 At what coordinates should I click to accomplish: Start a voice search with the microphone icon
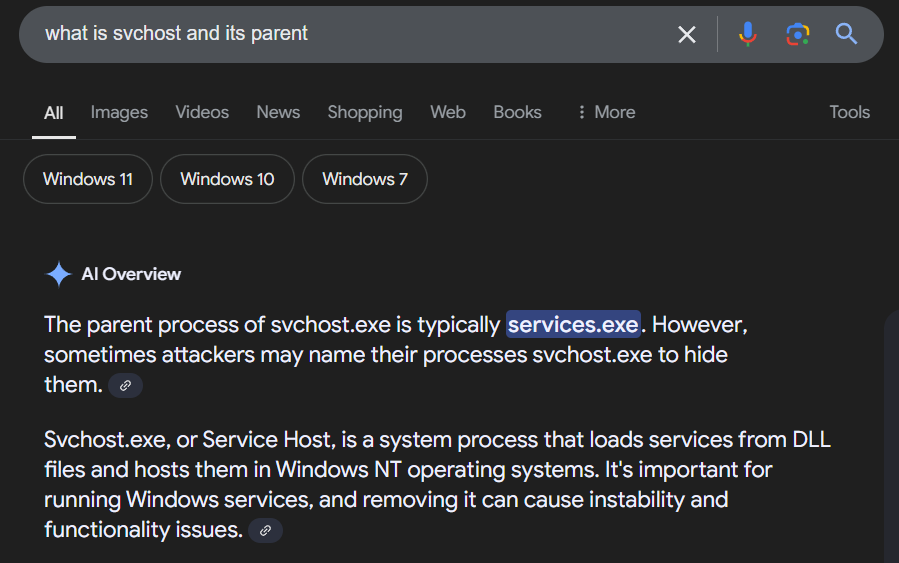point(747,34)
